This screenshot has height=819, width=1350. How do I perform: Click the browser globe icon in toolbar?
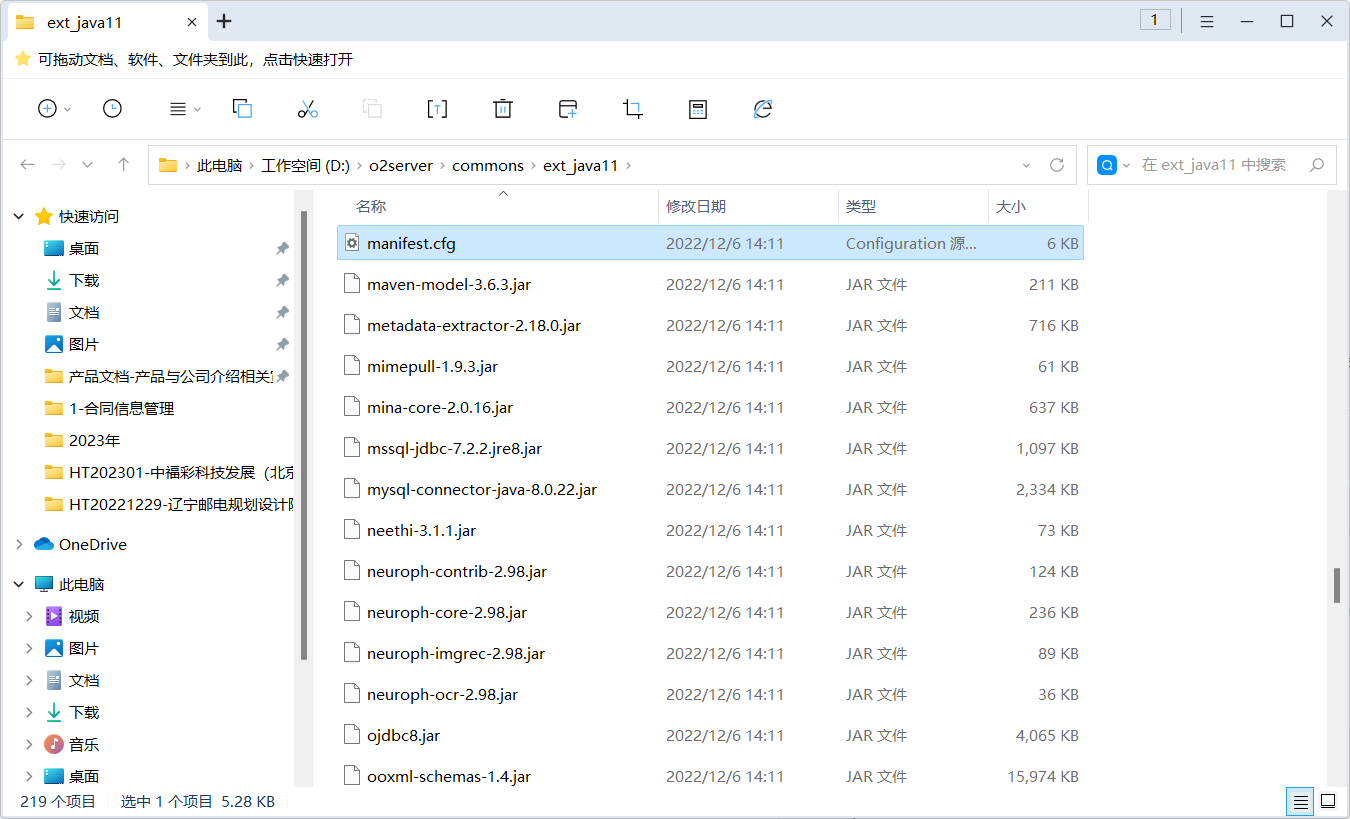pyautogui.click(x=763, y=109)
